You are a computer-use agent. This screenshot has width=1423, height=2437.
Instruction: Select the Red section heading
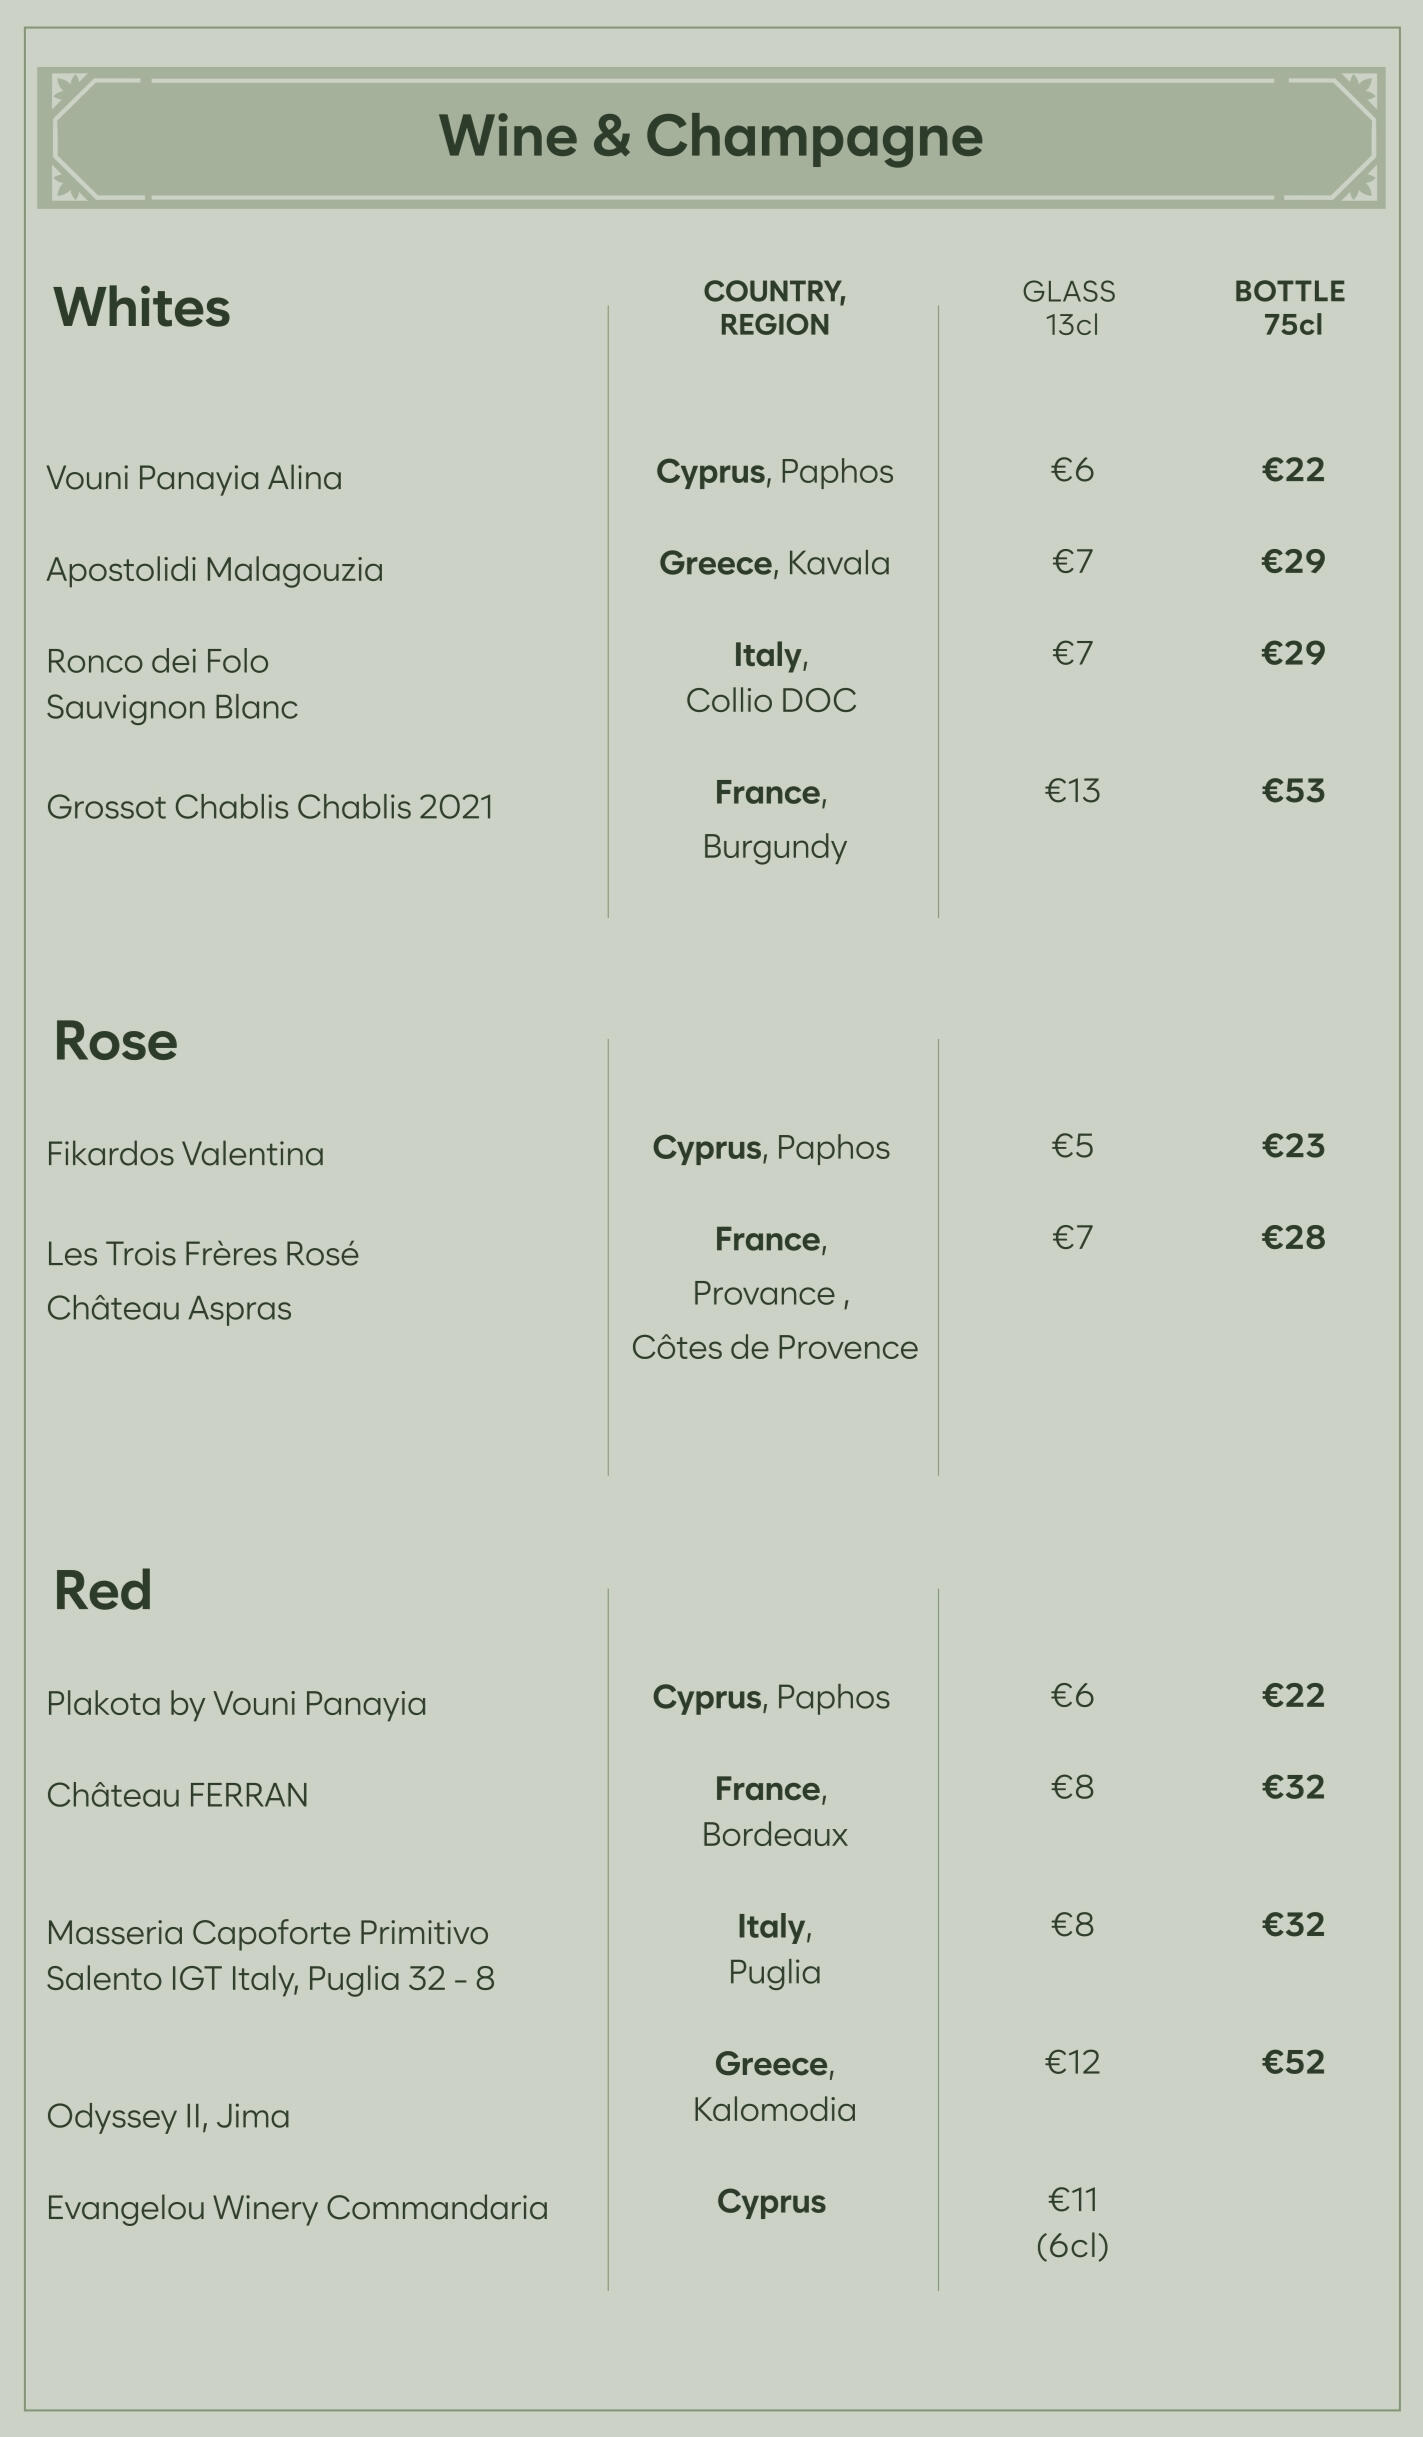click(102, 1590)
